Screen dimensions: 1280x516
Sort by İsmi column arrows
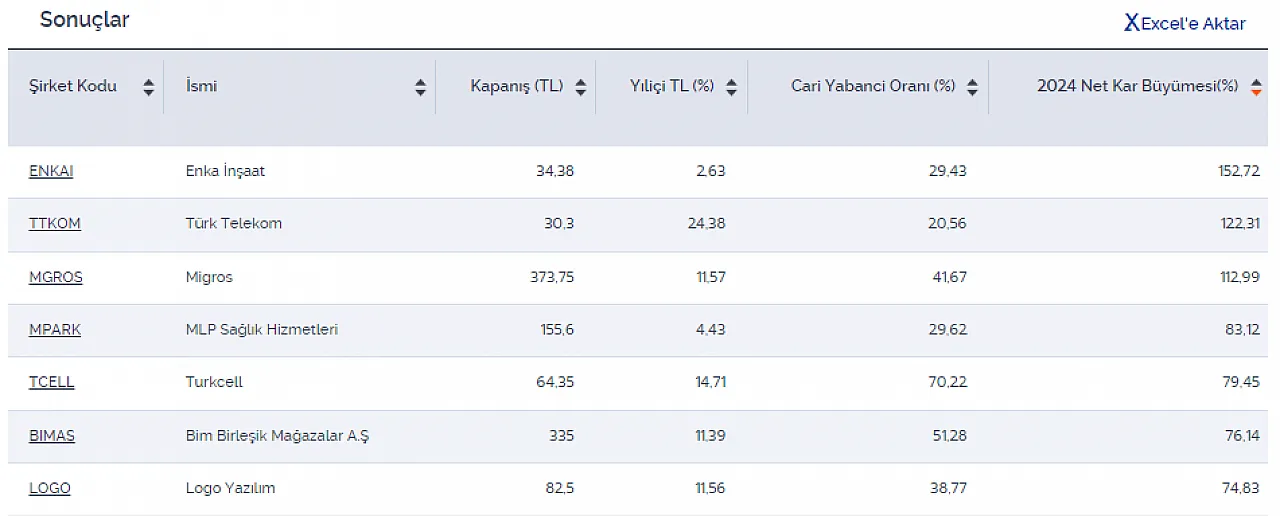point(421,87)
